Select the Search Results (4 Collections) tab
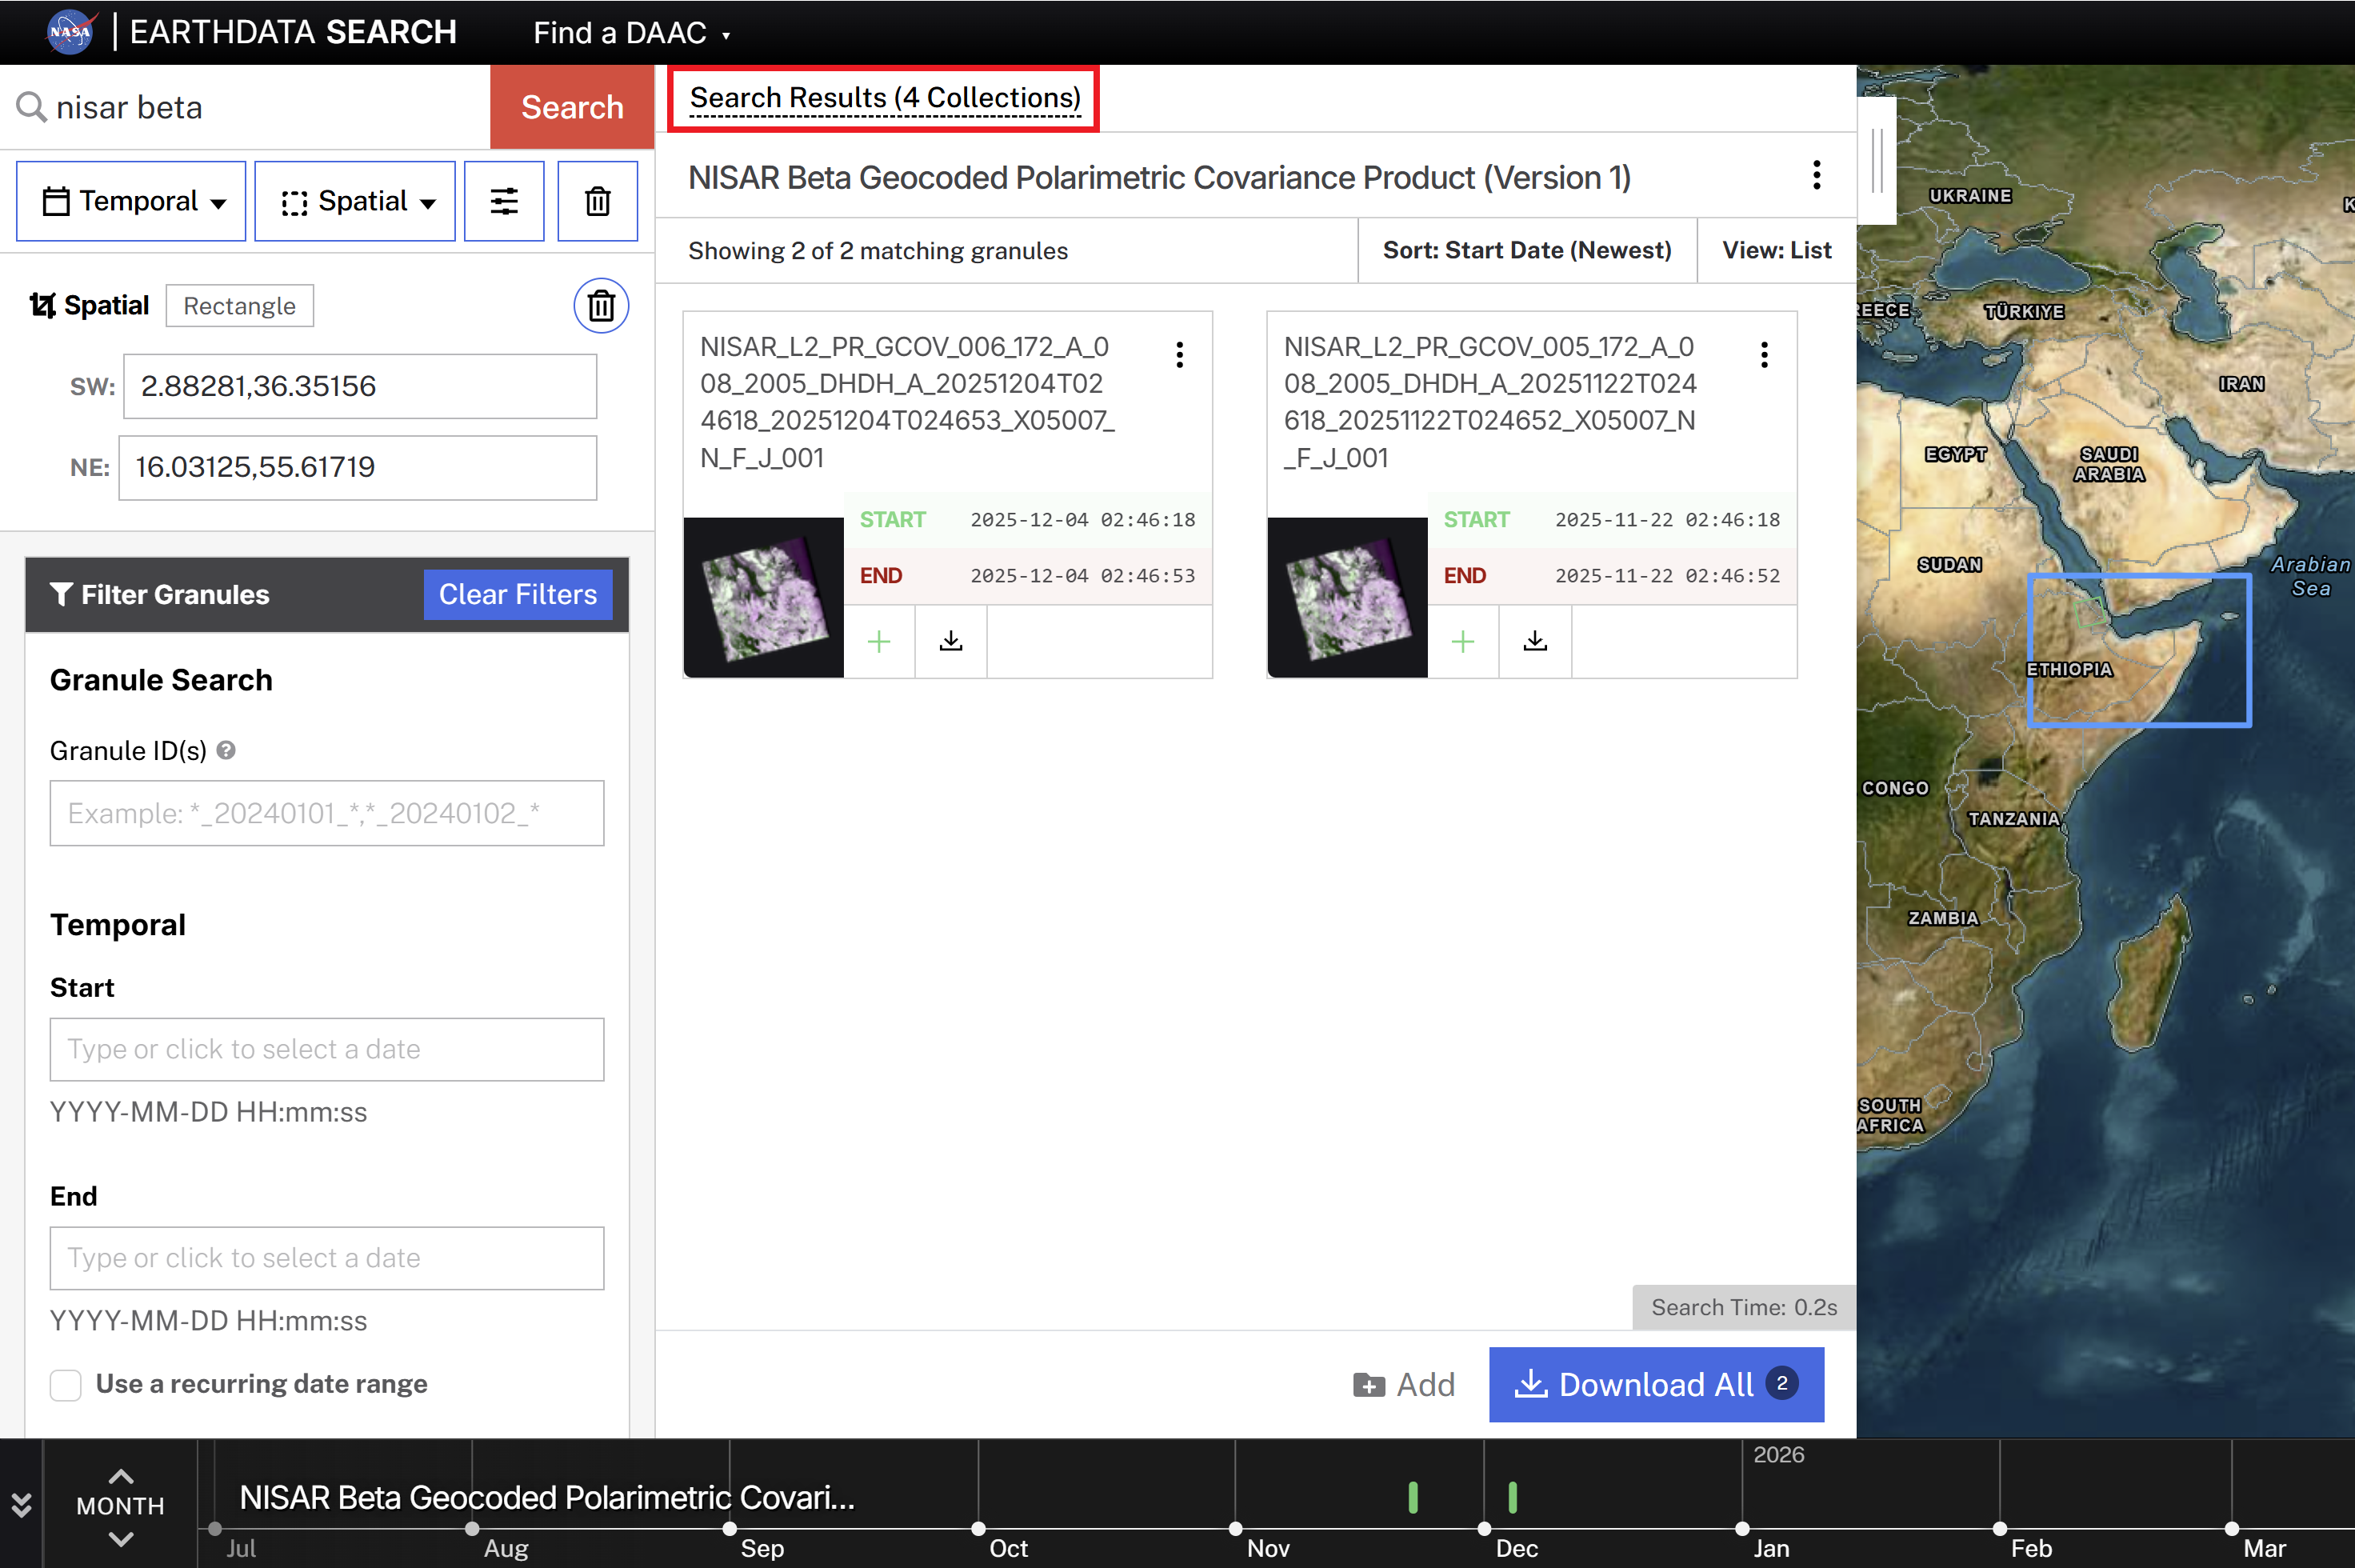 click(x=883, y=97)
